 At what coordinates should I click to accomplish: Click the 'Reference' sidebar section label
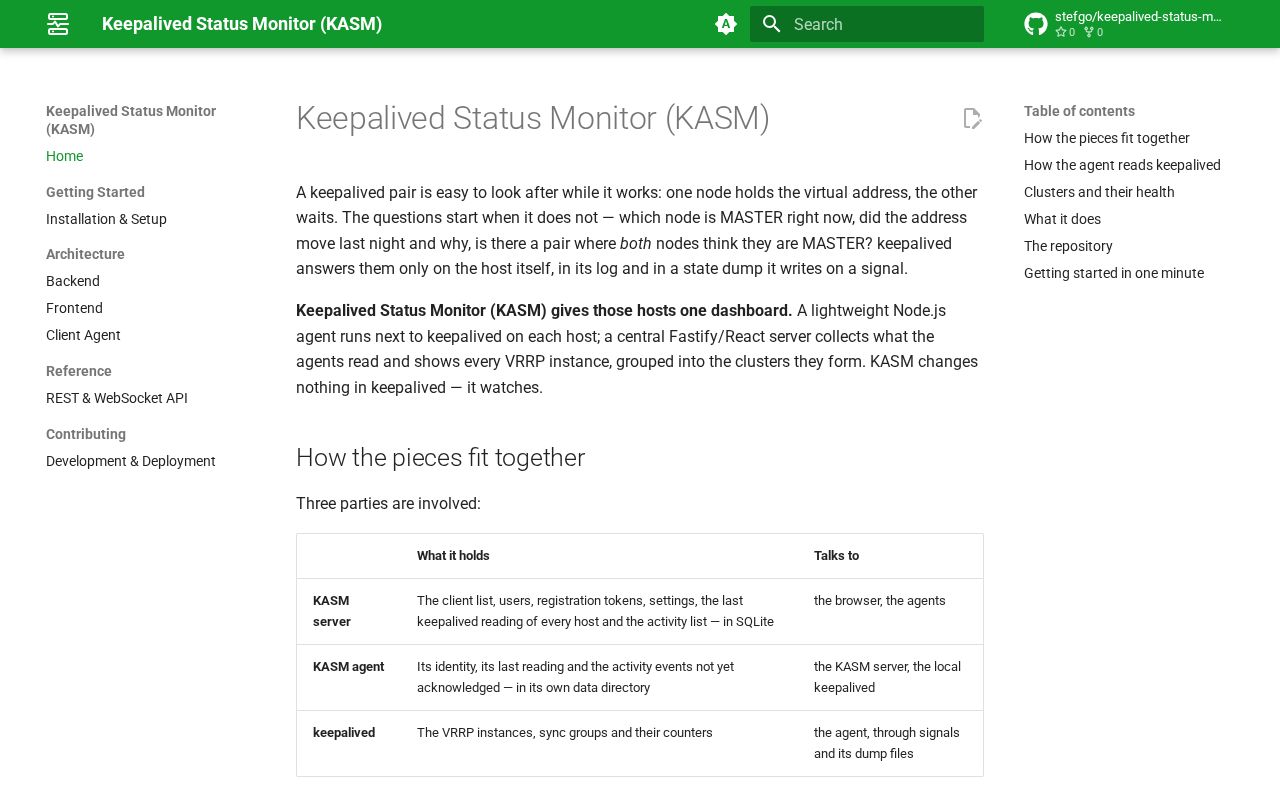click(x=79, y=371)
